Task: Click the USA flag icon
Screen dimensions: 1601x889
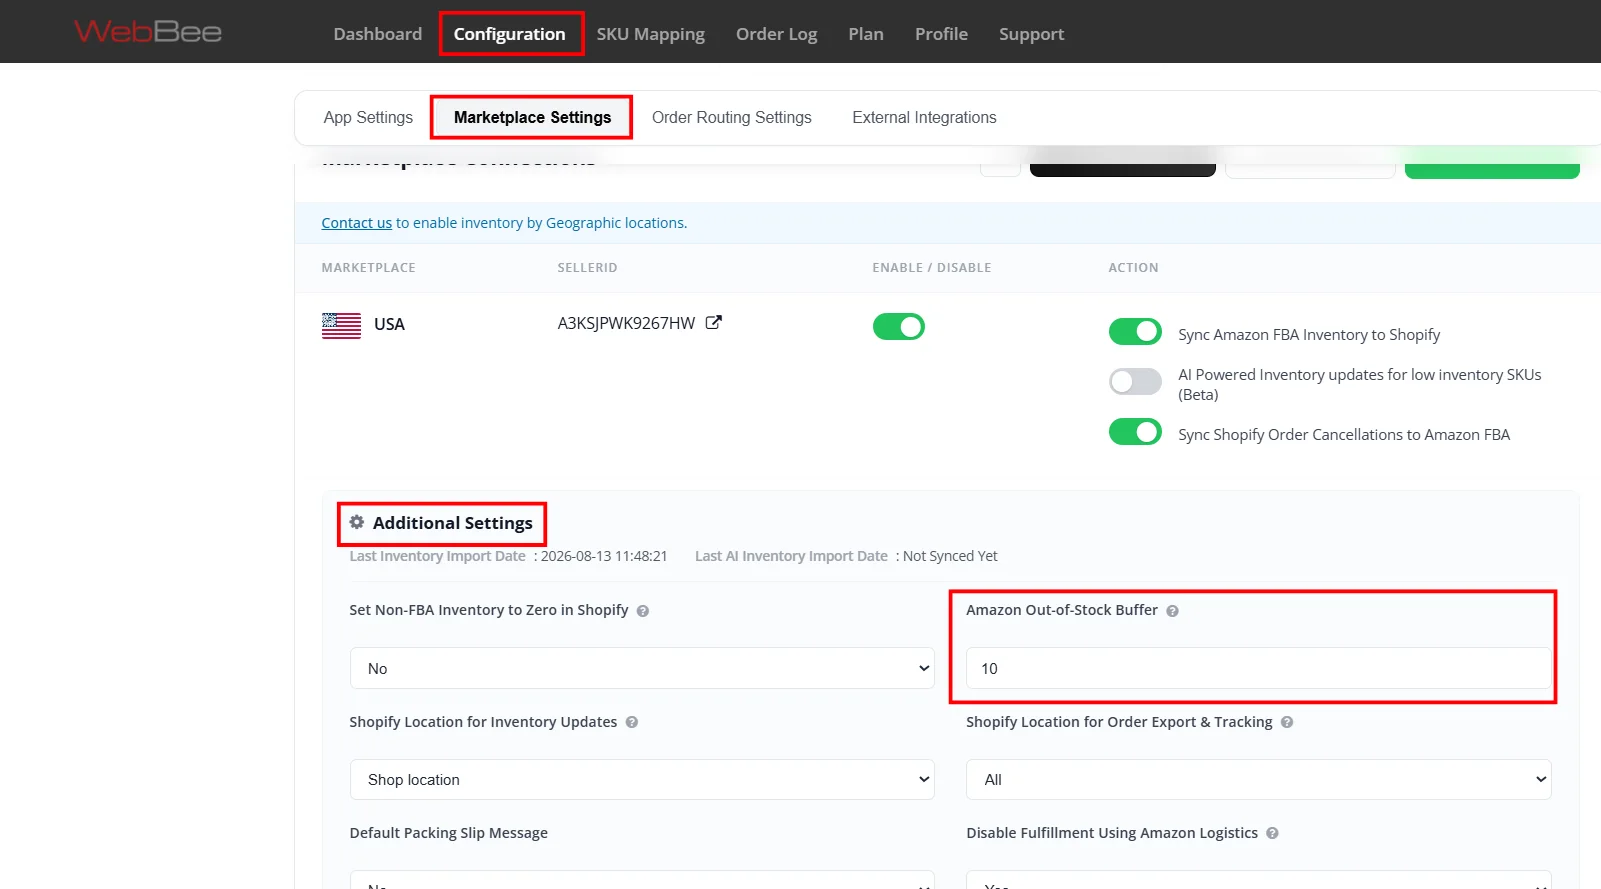Action: [341, 325]
